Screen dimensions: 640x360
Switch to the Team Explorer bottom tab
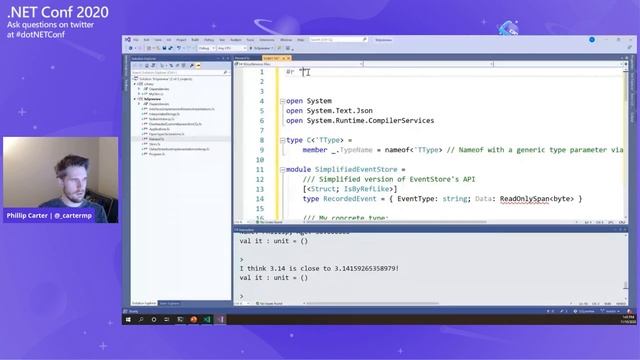(x=169, y=303)
